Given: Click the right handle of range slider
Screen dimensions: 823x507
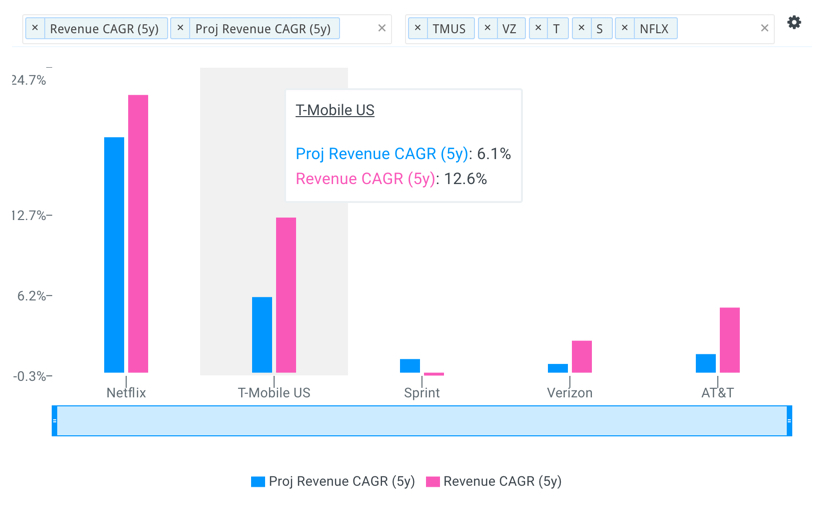Looking at the screenshot, I should point(789,421).
